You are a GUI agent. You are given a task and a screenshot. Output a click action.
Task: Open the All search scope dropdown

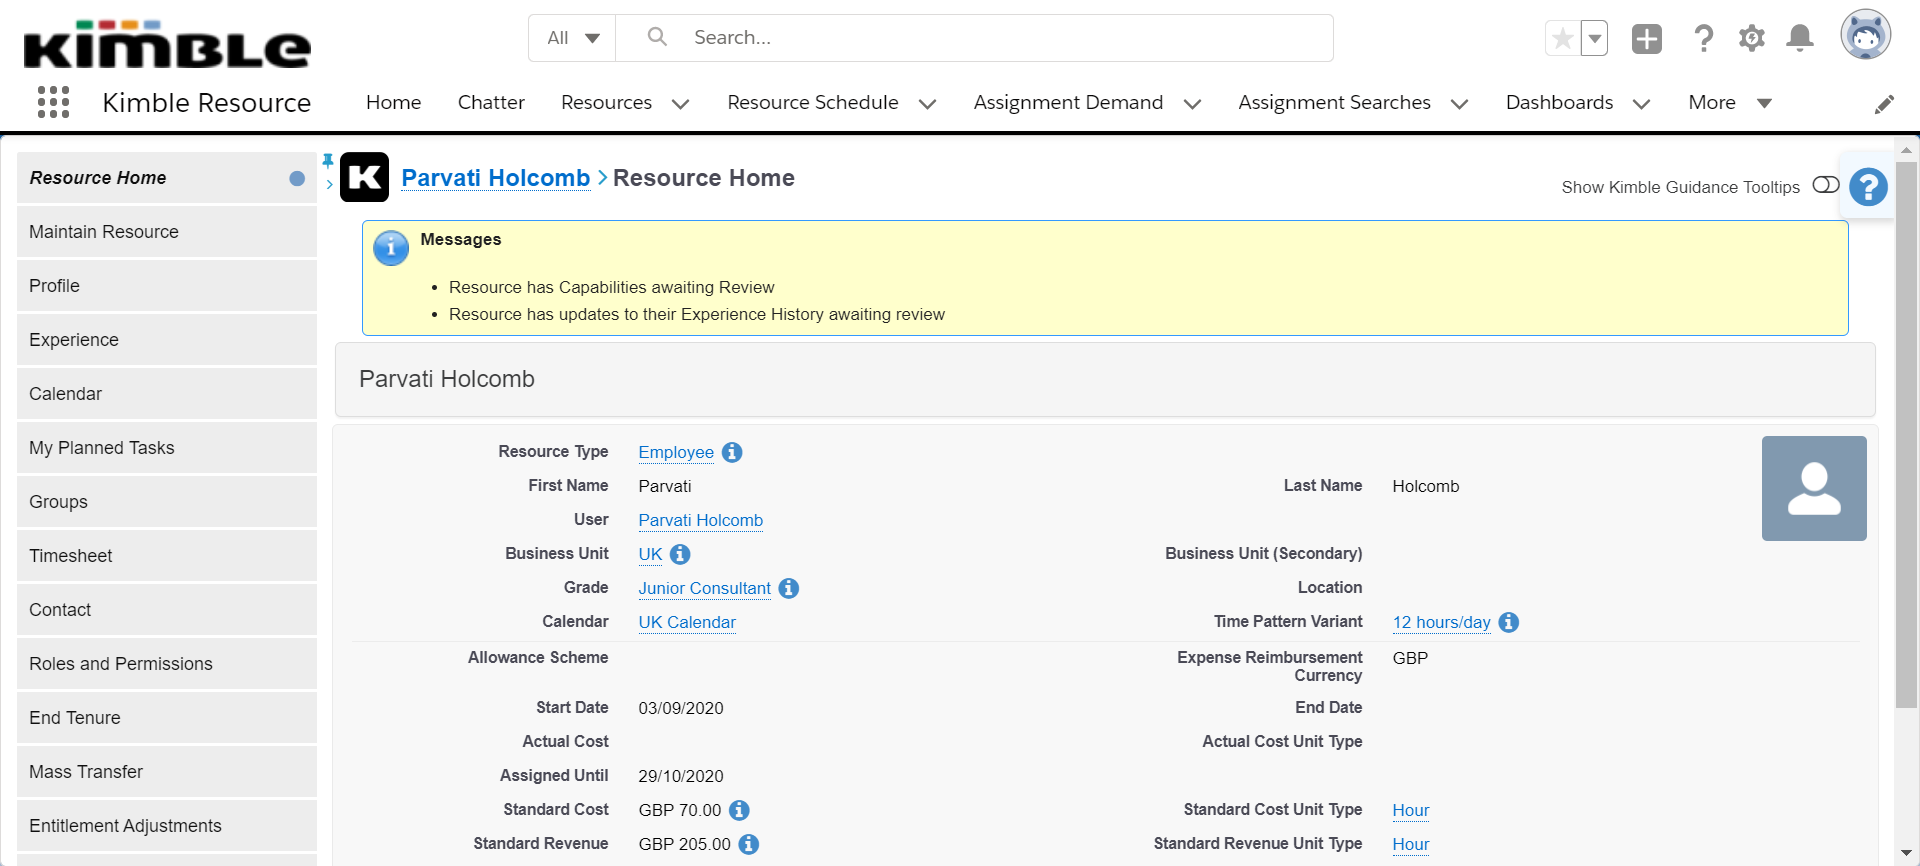573,38
